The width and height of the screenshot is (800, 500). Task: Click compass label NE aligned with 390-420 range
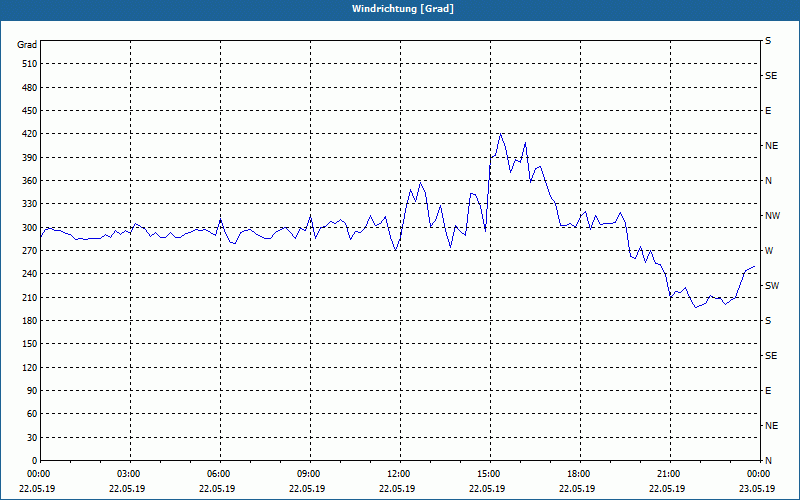point(771,146)
